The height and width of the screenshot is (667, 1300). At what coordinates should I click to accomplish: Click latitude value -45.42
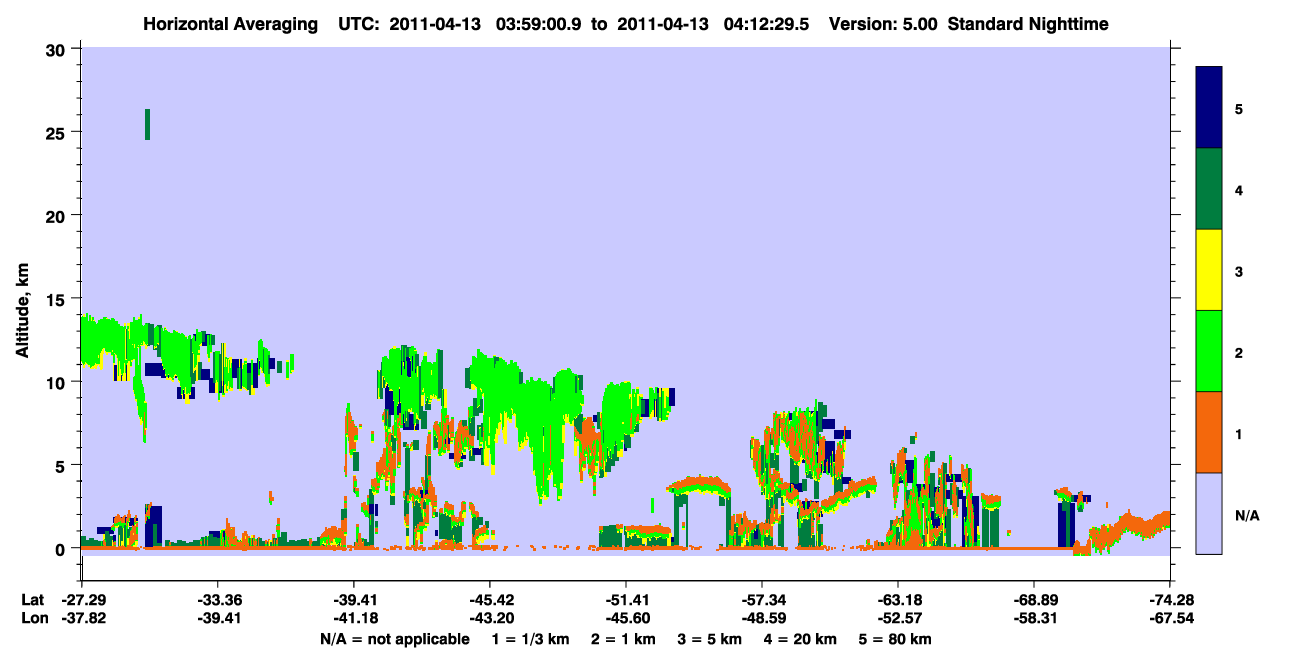pyautogui.click(x=489, y=600)
